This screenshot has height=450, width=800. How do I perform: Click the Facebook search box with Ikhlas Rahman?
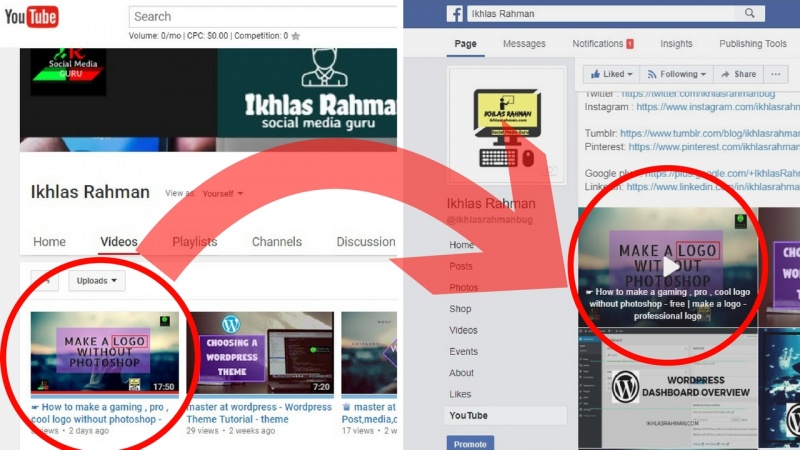point(616,14)
